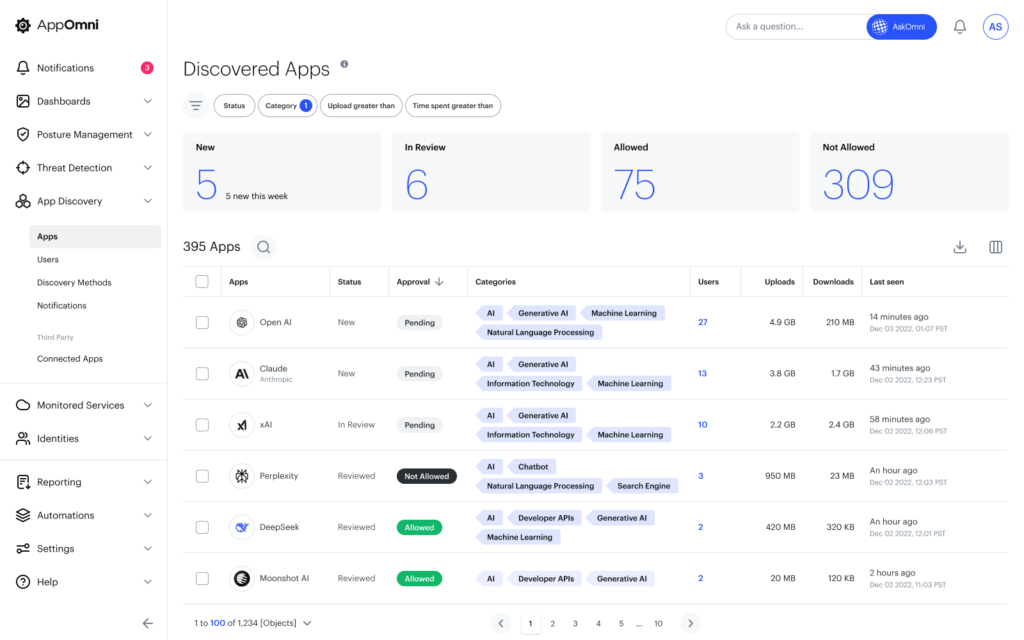Open the AS user avatar
The height and width of the screenshot is (640, 1024).
pos(995,27)
